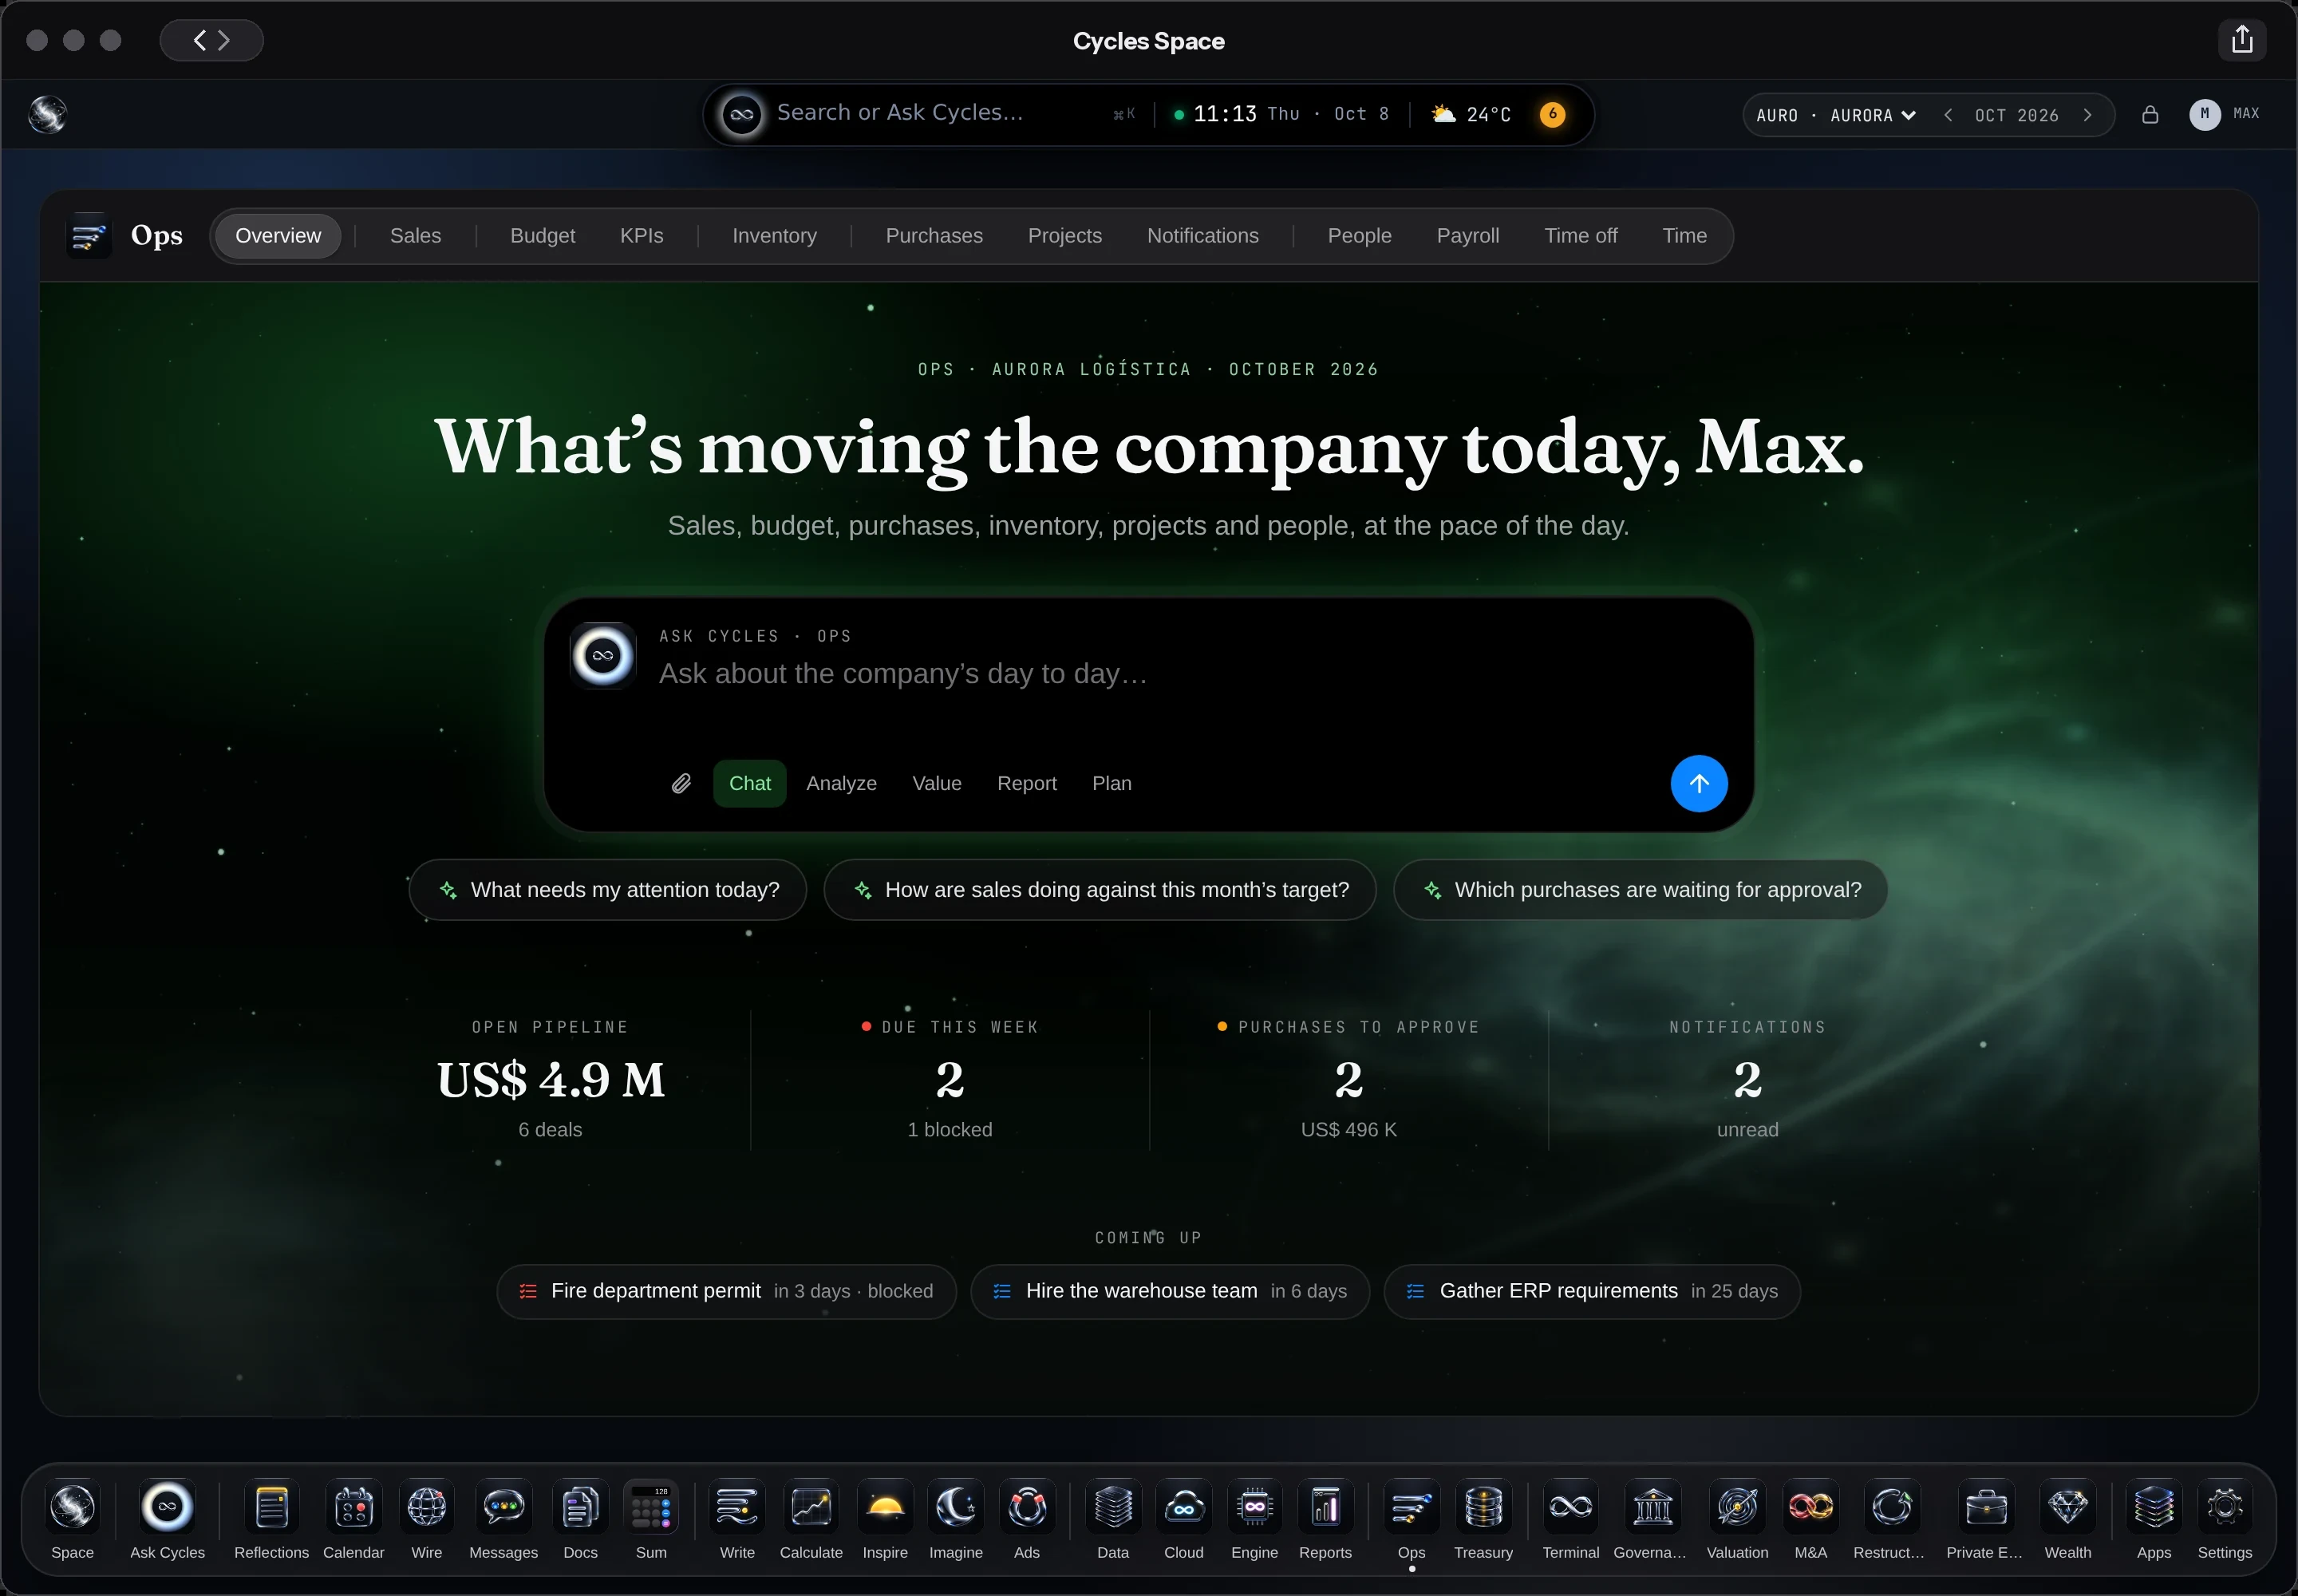This screenshot has height=1596, width=2298.
Task: Open the Treasury app in the dock
Action: point(1483,1506)
